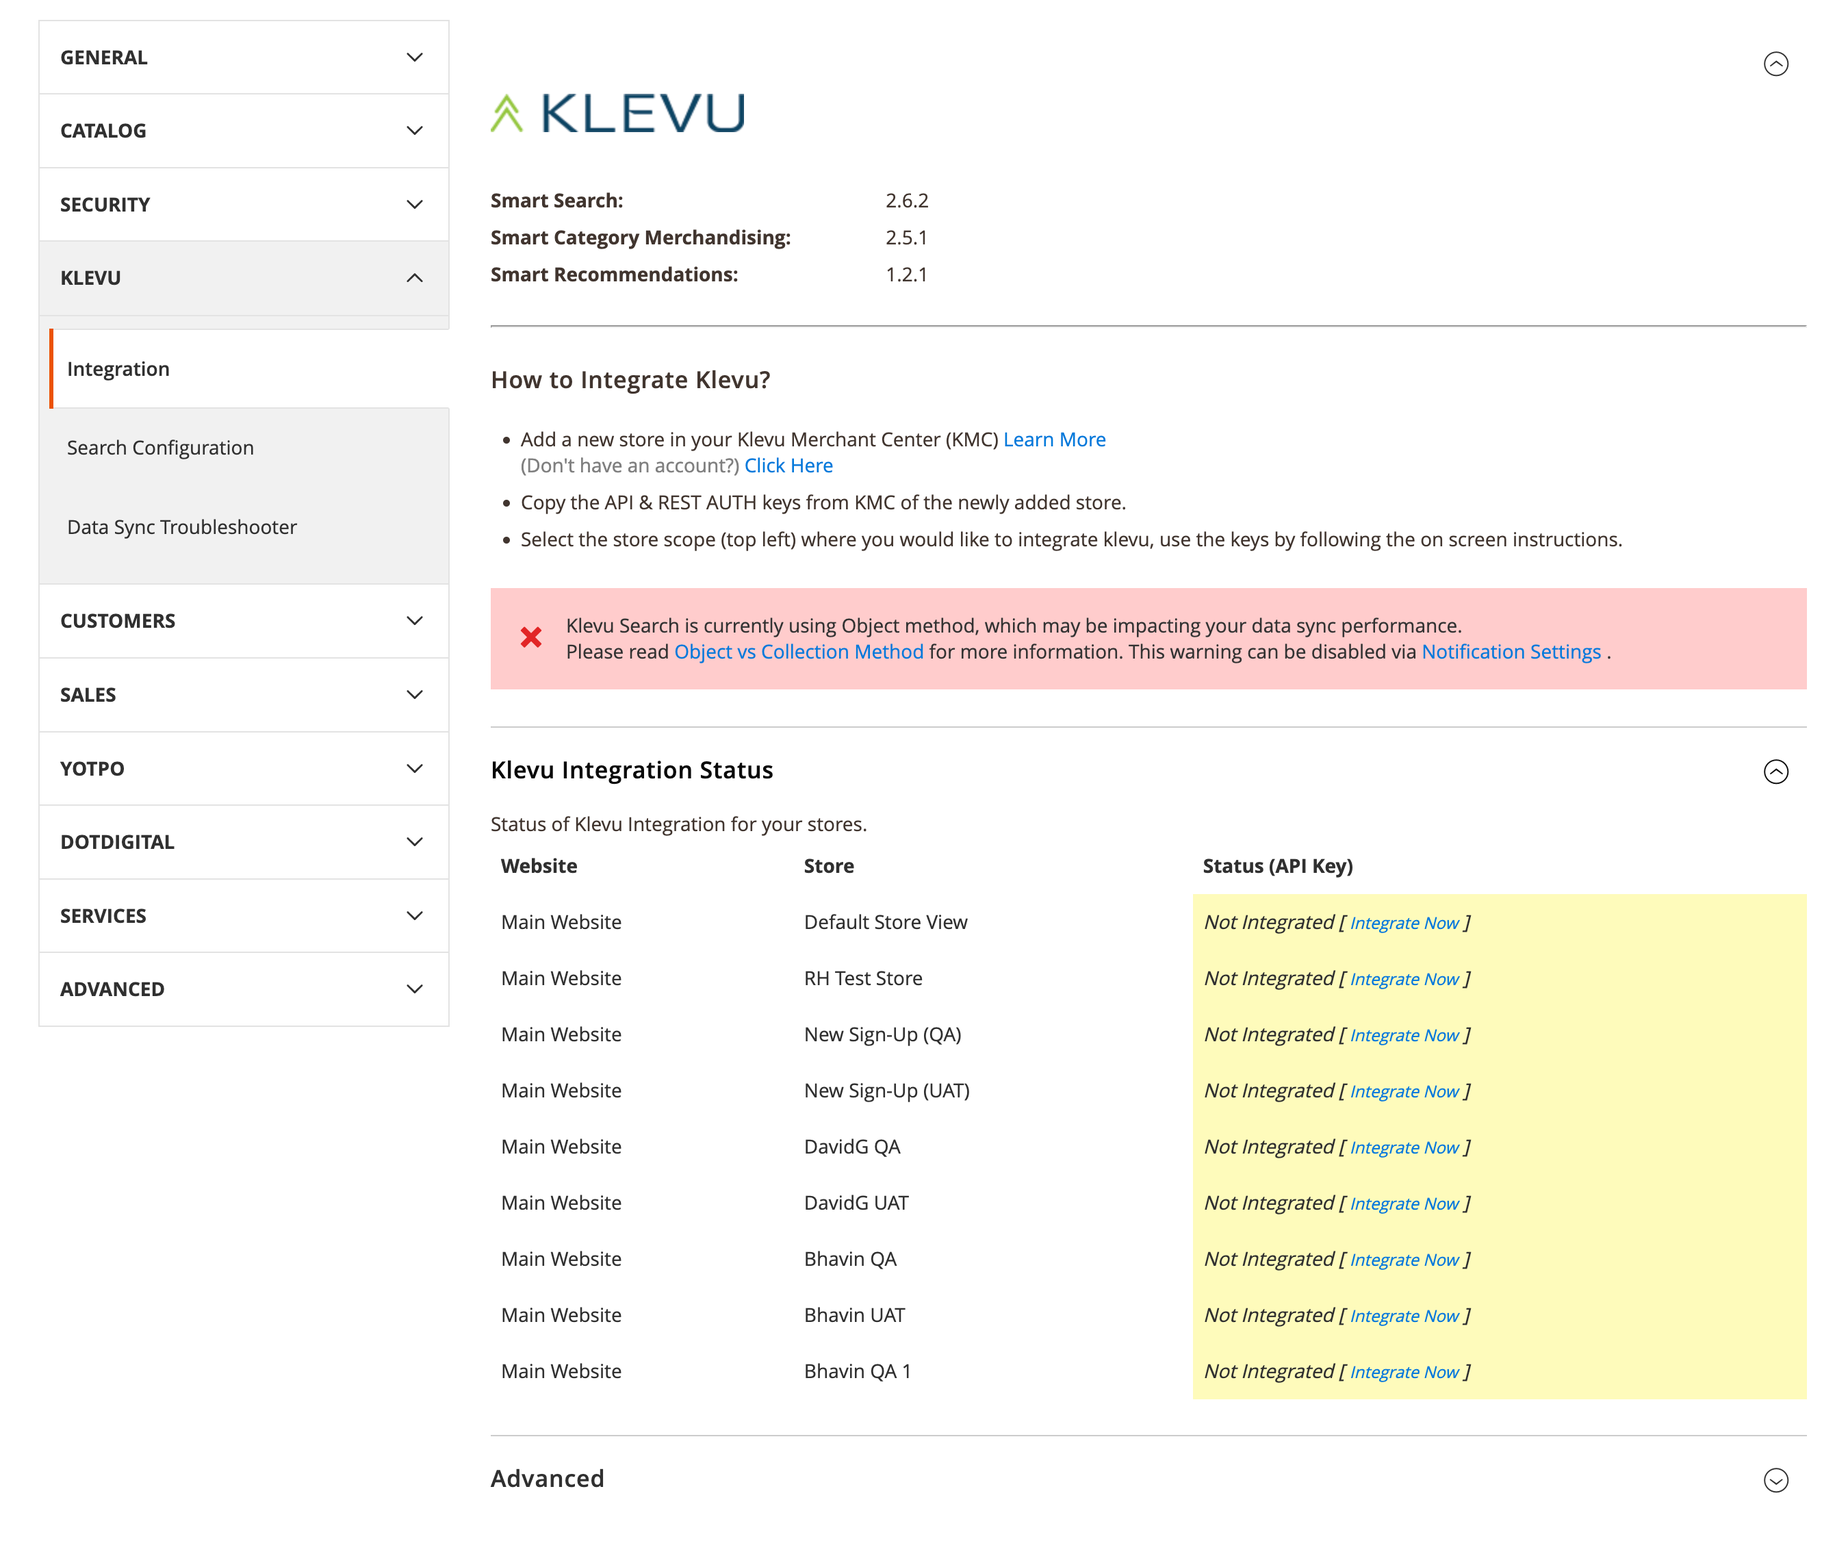Open the Learn More link
The image size is (1848, 1565).
1054,439
